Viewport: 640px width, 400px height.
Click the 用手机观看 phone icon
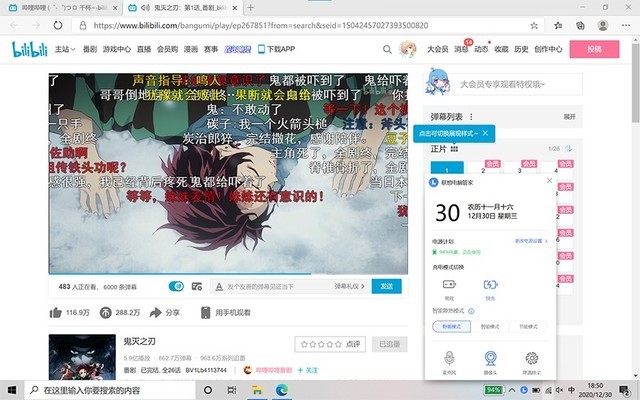(x=205, y=313)
